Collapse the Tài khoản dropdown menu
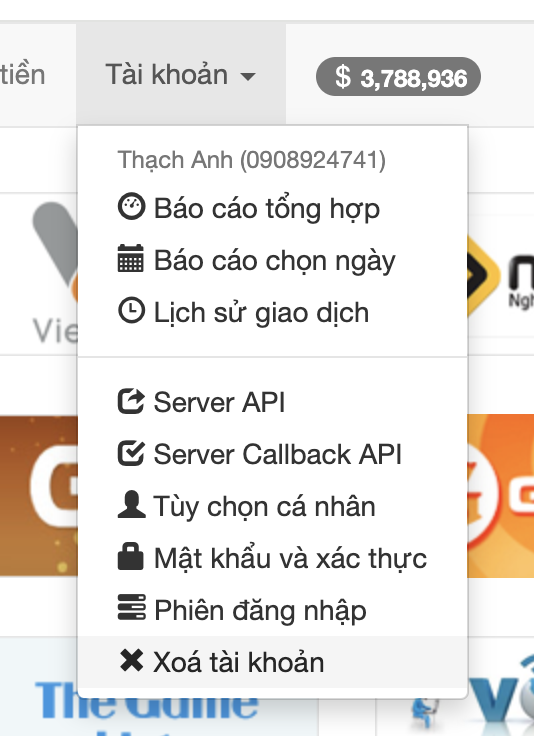Image resolution: width=534 pixels, height=736 pixels. click(181, 75)
